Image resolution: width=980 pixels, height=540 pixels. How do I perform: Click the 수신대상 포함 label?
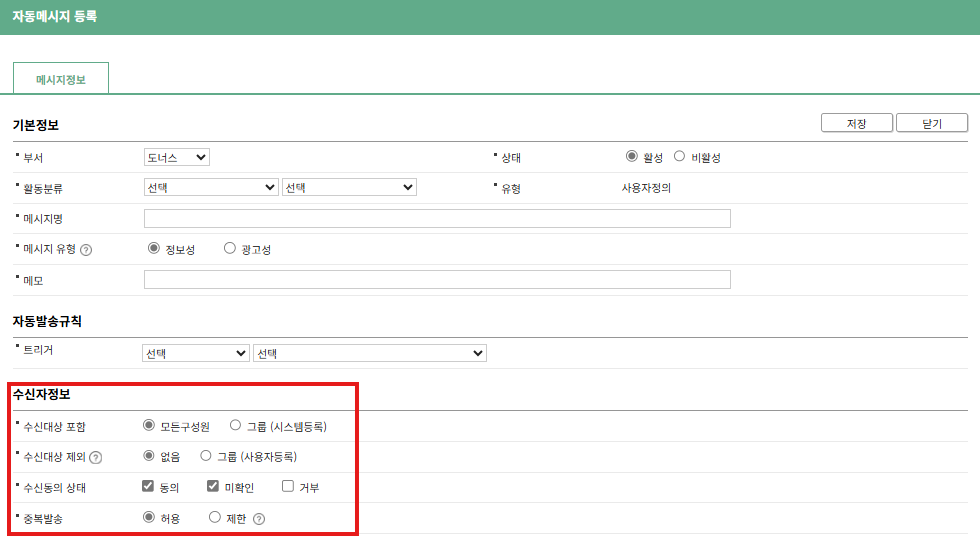coord(54,427)
